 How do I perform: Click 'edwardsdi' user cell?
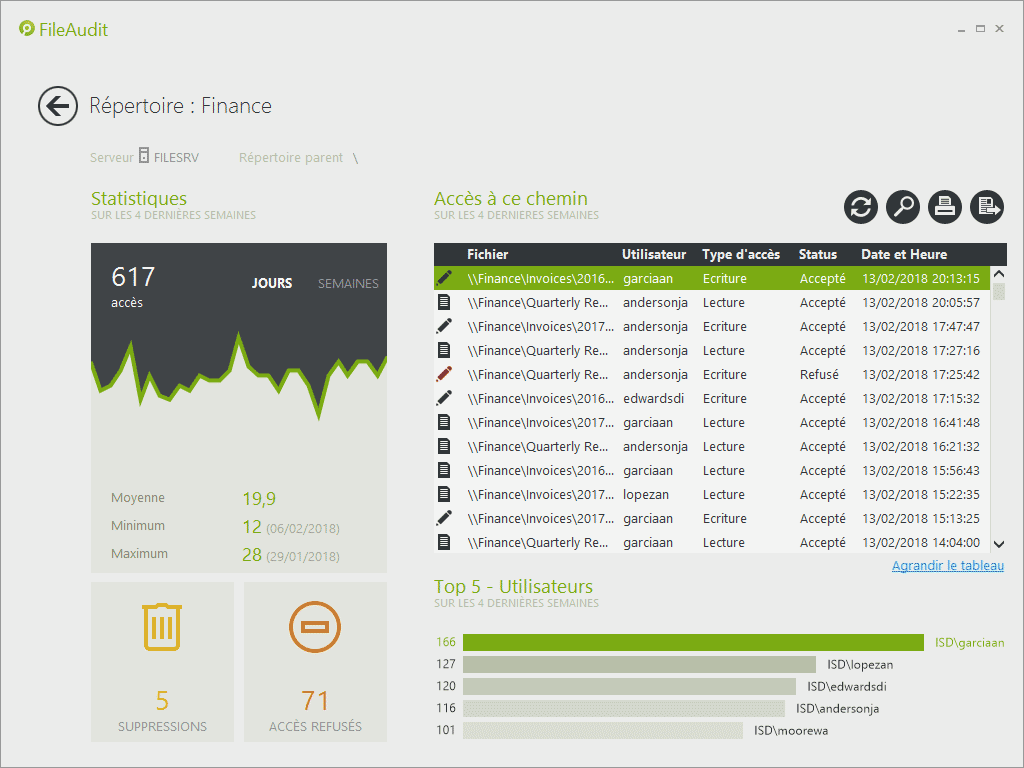pos(653,398)
